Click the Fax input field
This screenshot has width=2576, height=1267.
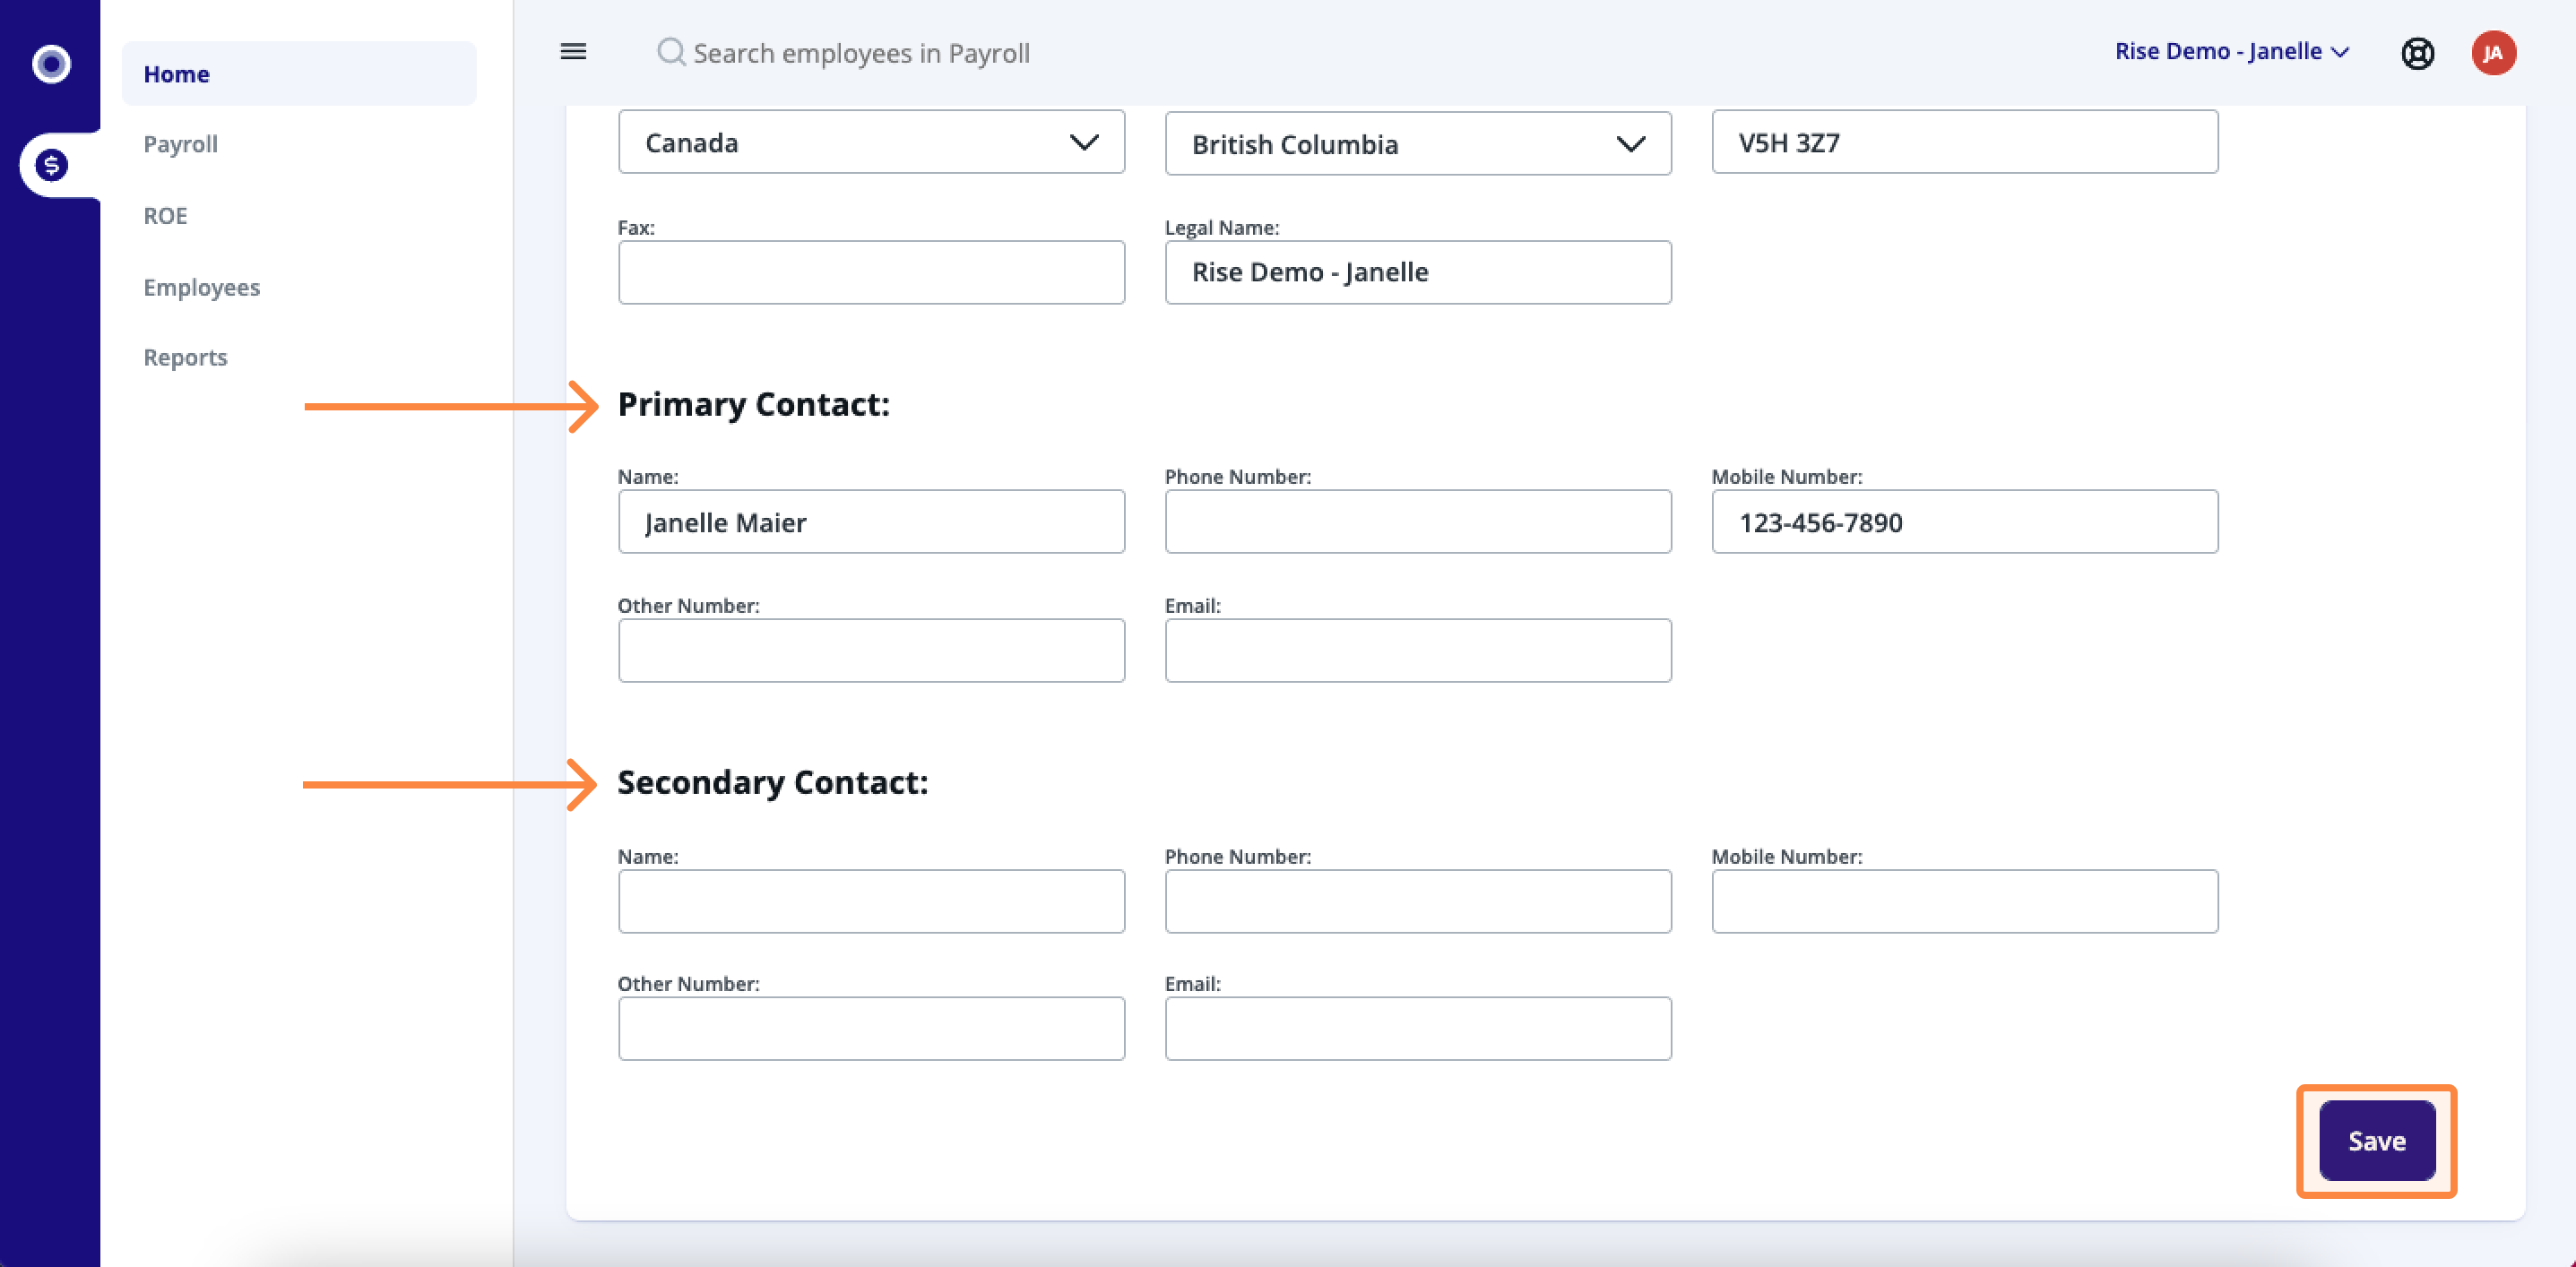(x=871, y=272)
